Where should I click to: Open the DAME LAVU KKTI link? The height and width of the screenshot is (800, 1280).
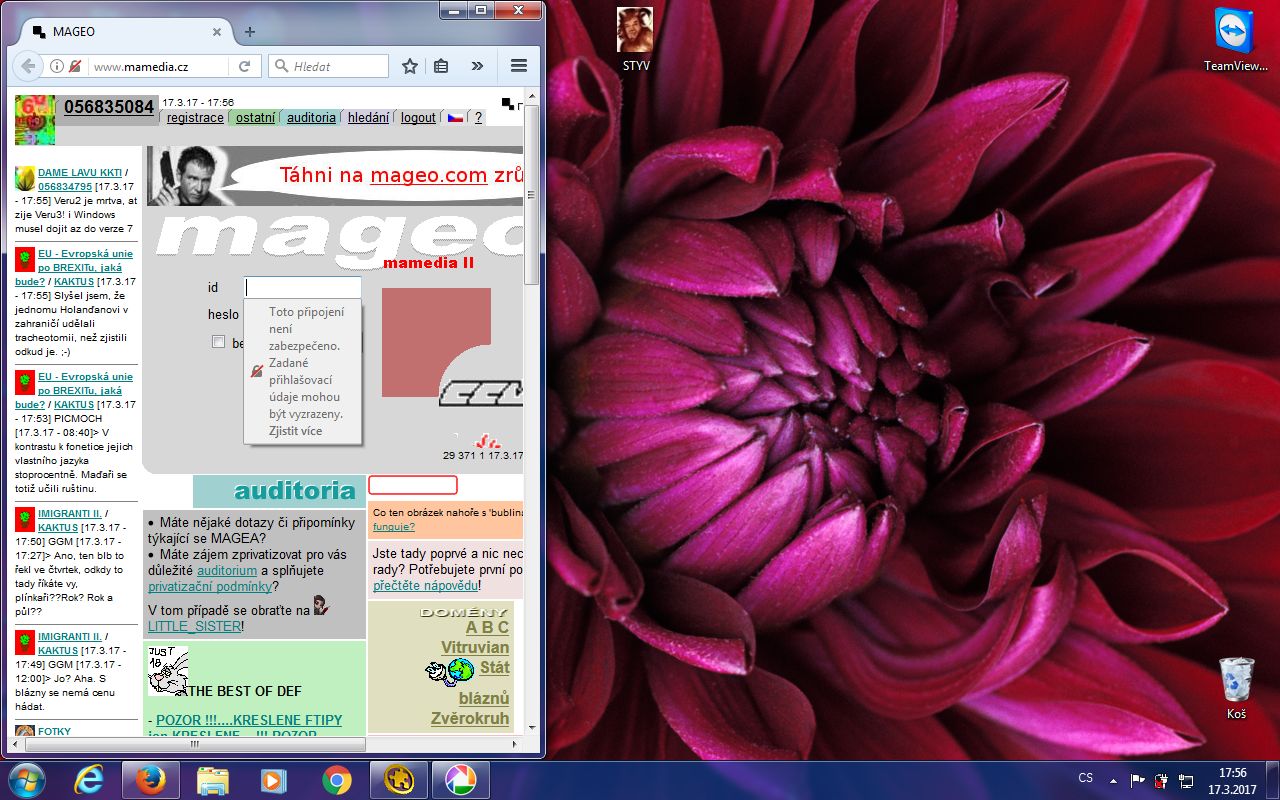(80, 173)
